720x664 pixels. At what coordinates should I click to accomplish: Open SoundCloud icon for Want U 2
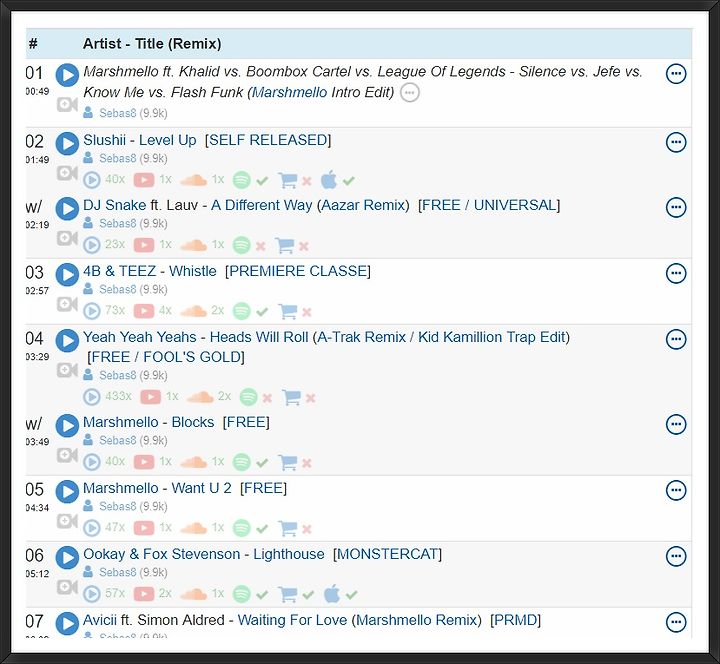194,528
